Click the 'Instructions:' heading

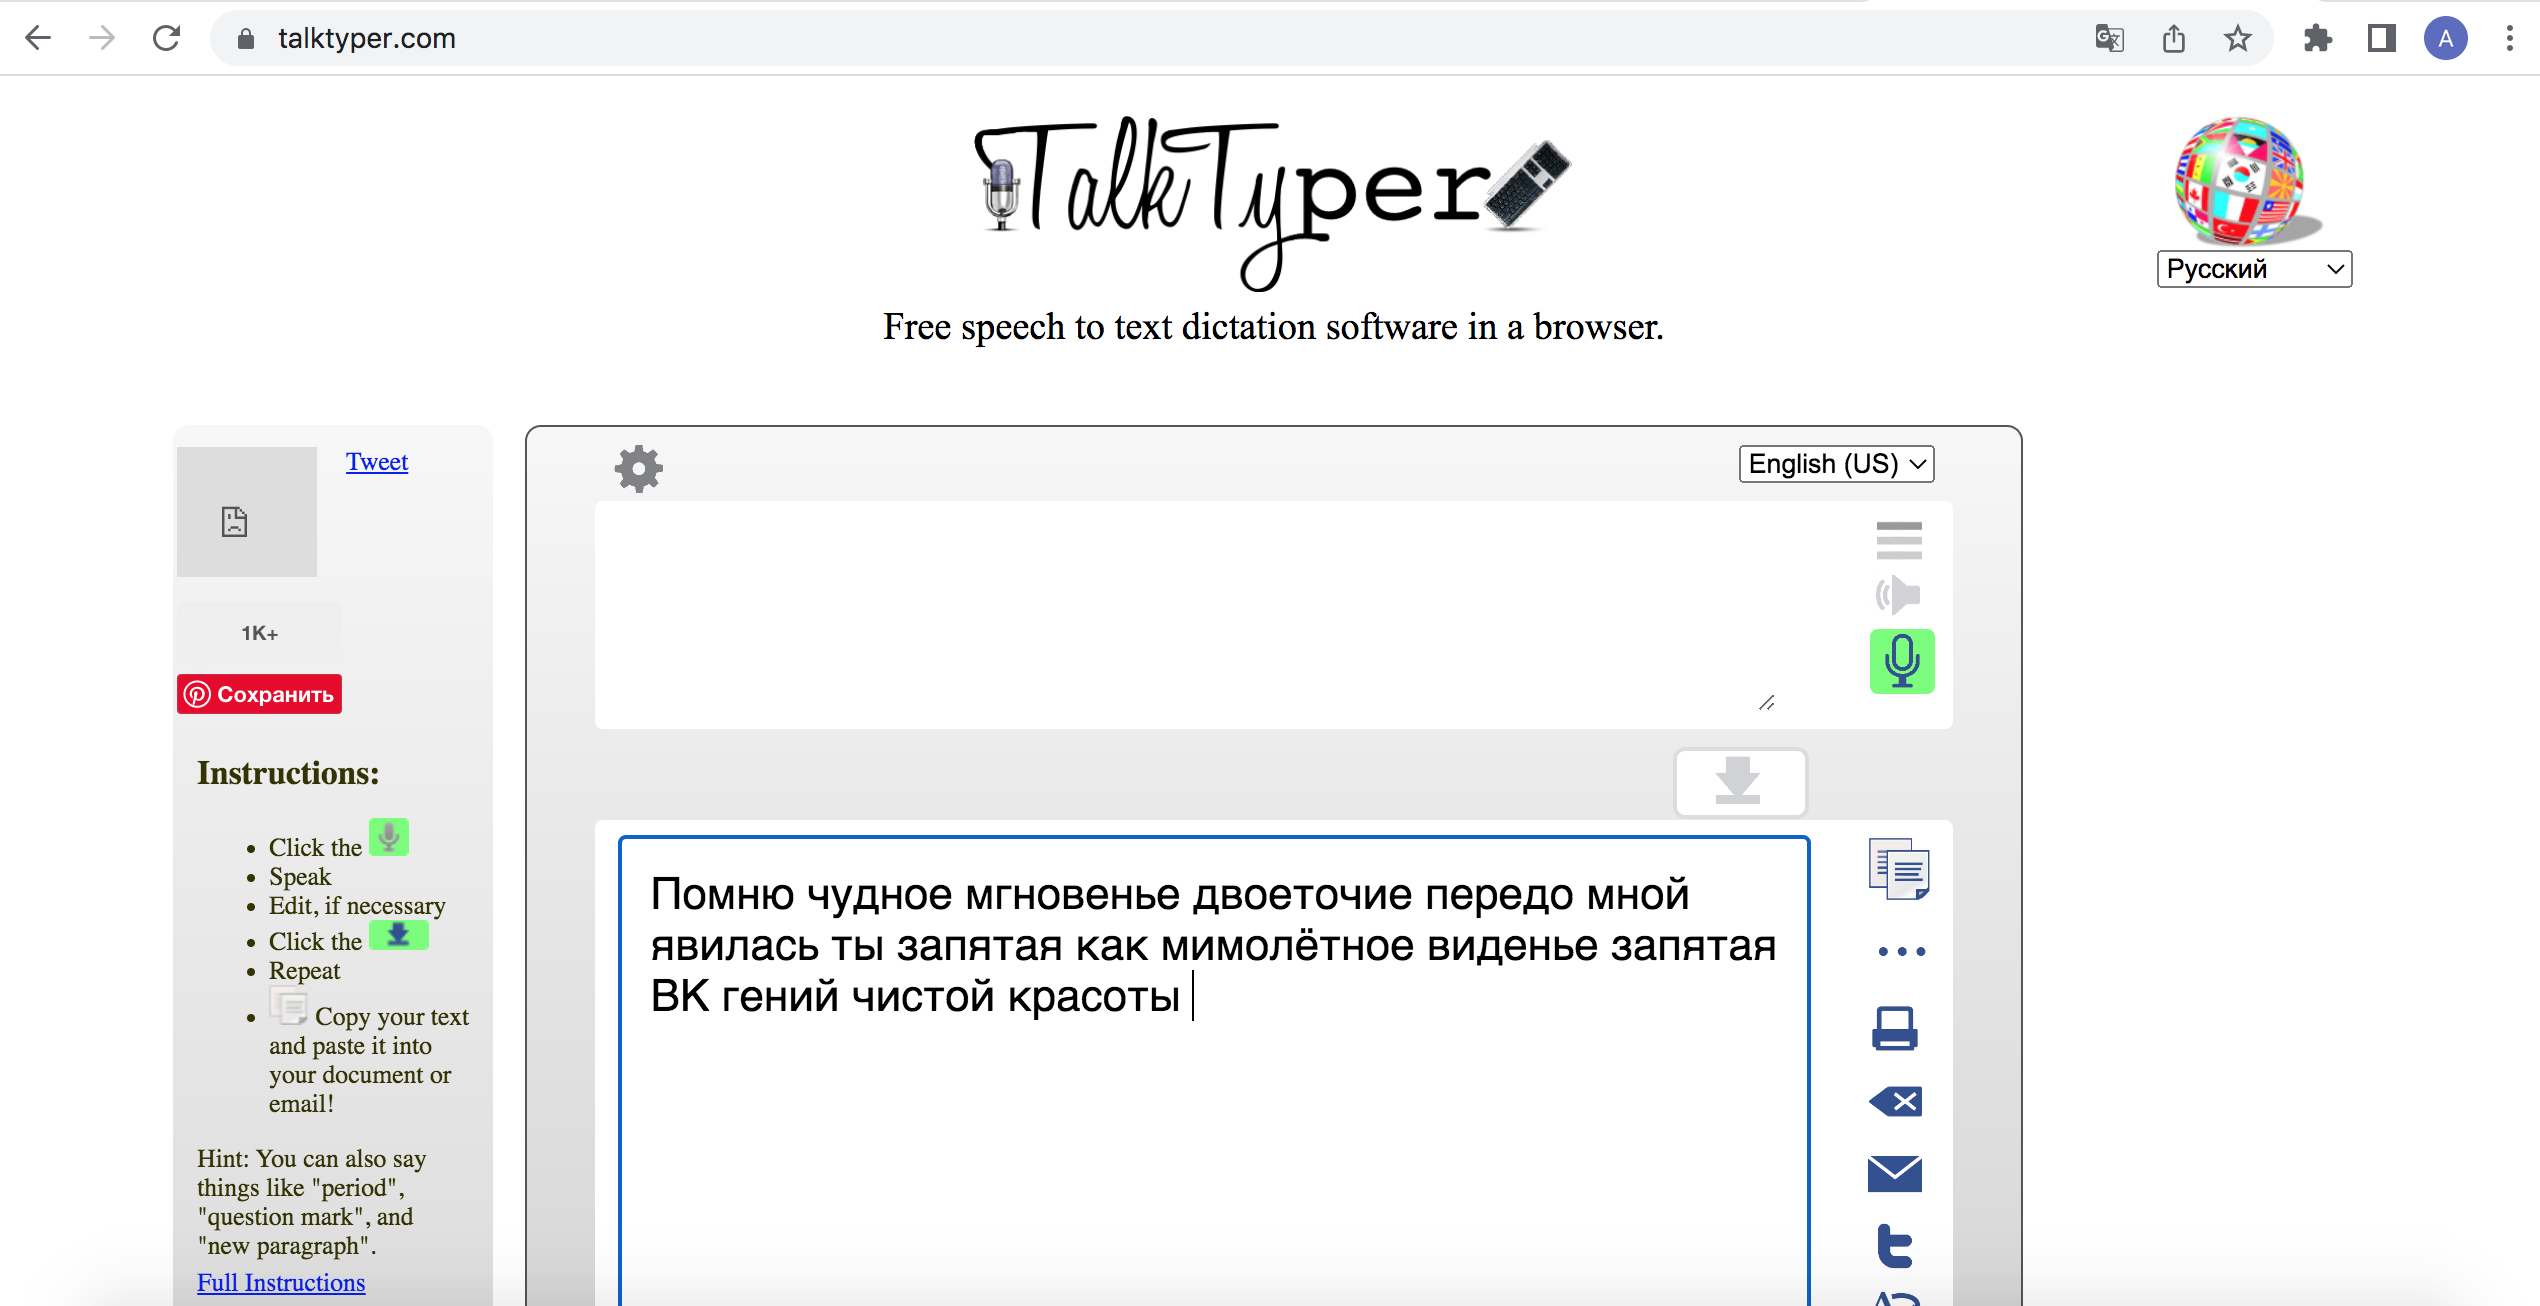coord(288,773)
